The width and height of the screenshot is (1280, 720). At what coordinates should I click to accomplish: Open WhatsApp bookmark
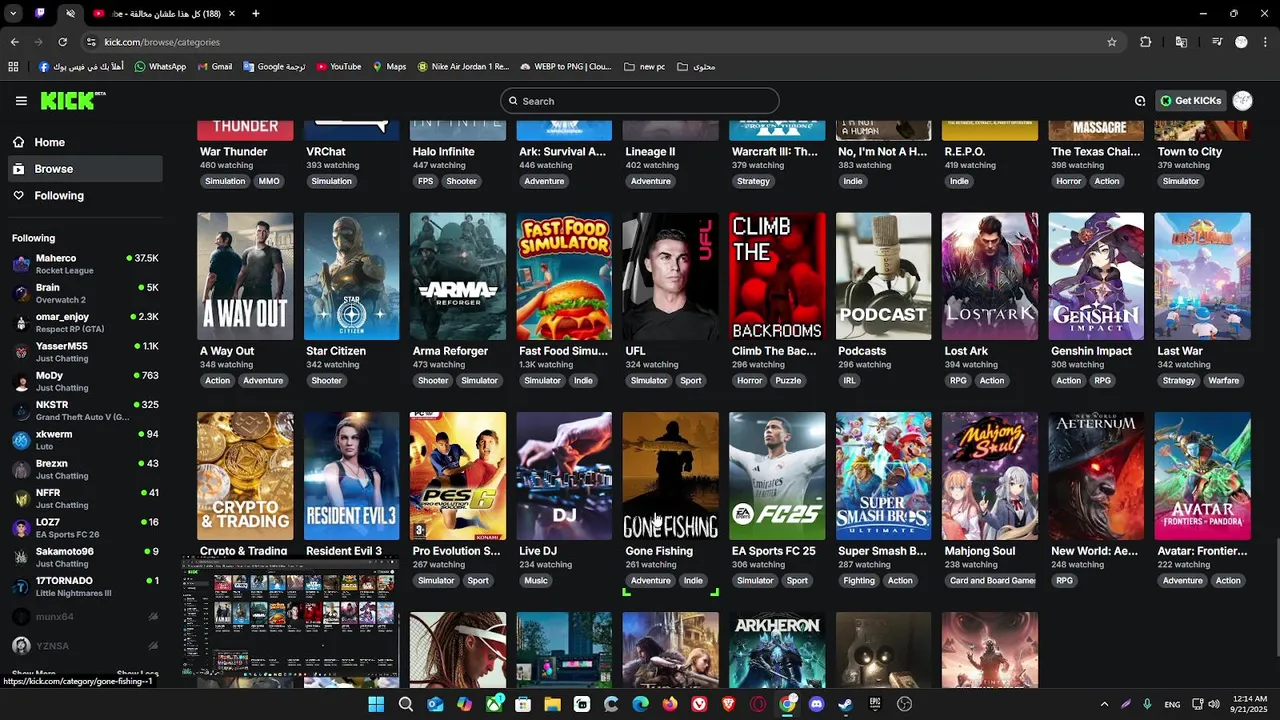(160, 67)
